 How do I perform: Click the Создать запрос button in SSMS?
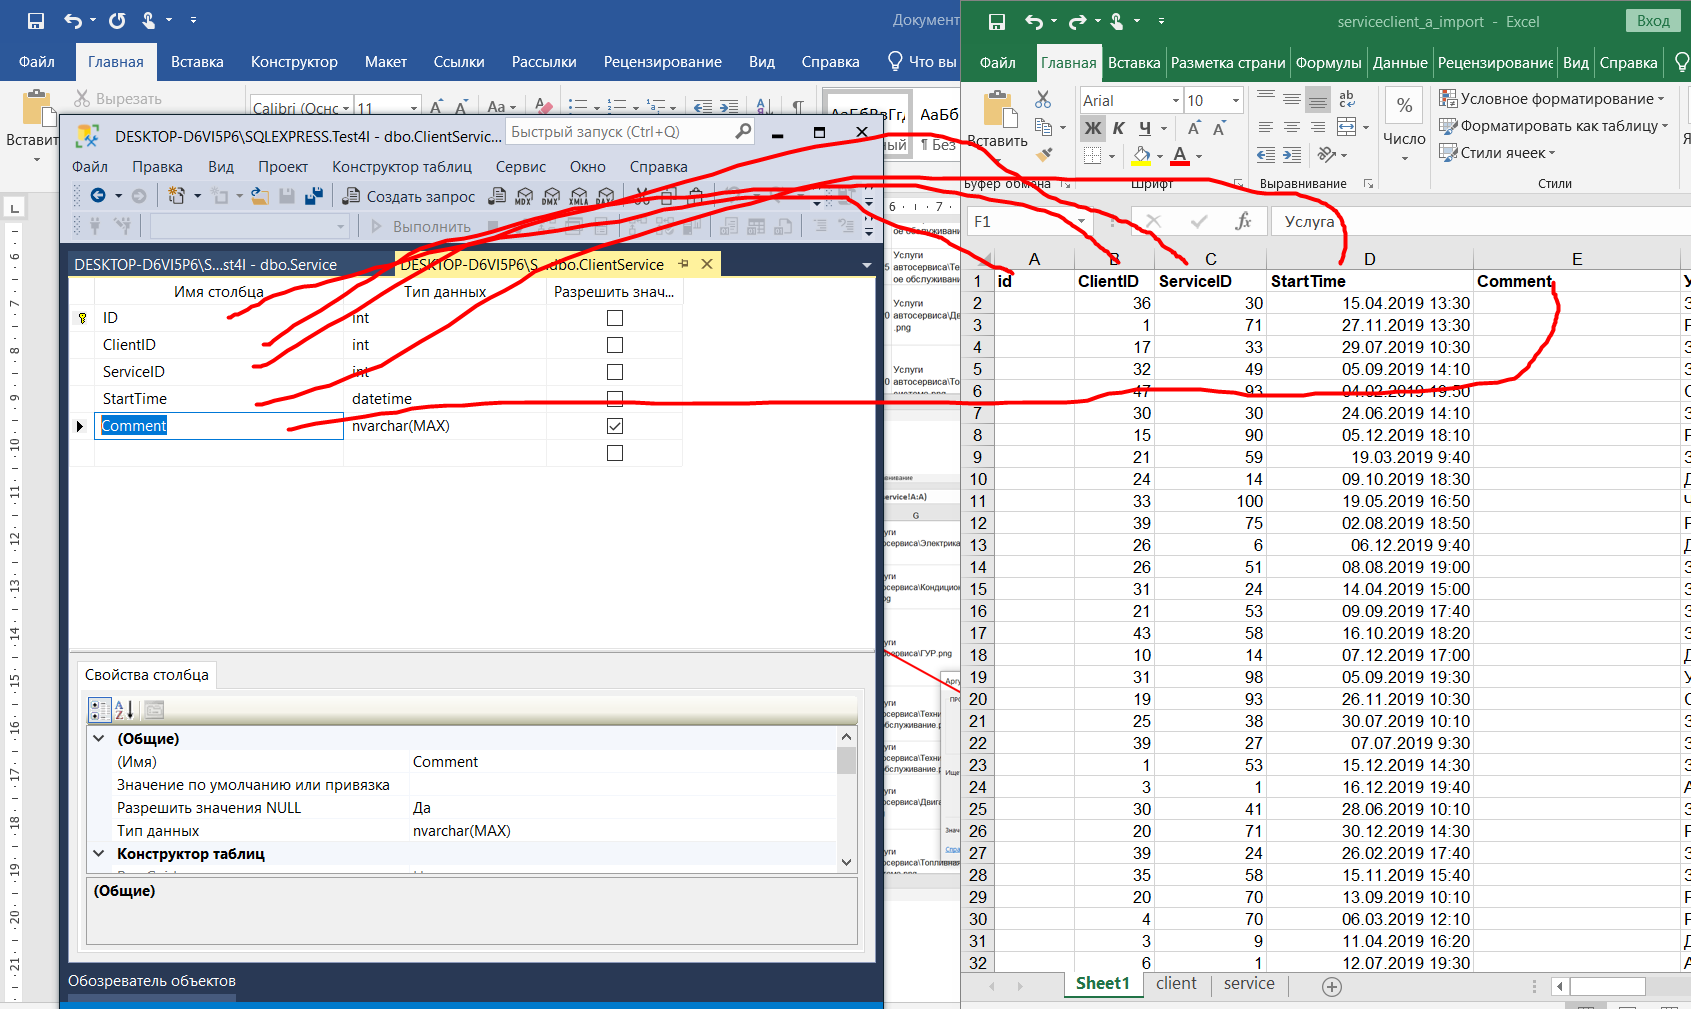(409, 196)
